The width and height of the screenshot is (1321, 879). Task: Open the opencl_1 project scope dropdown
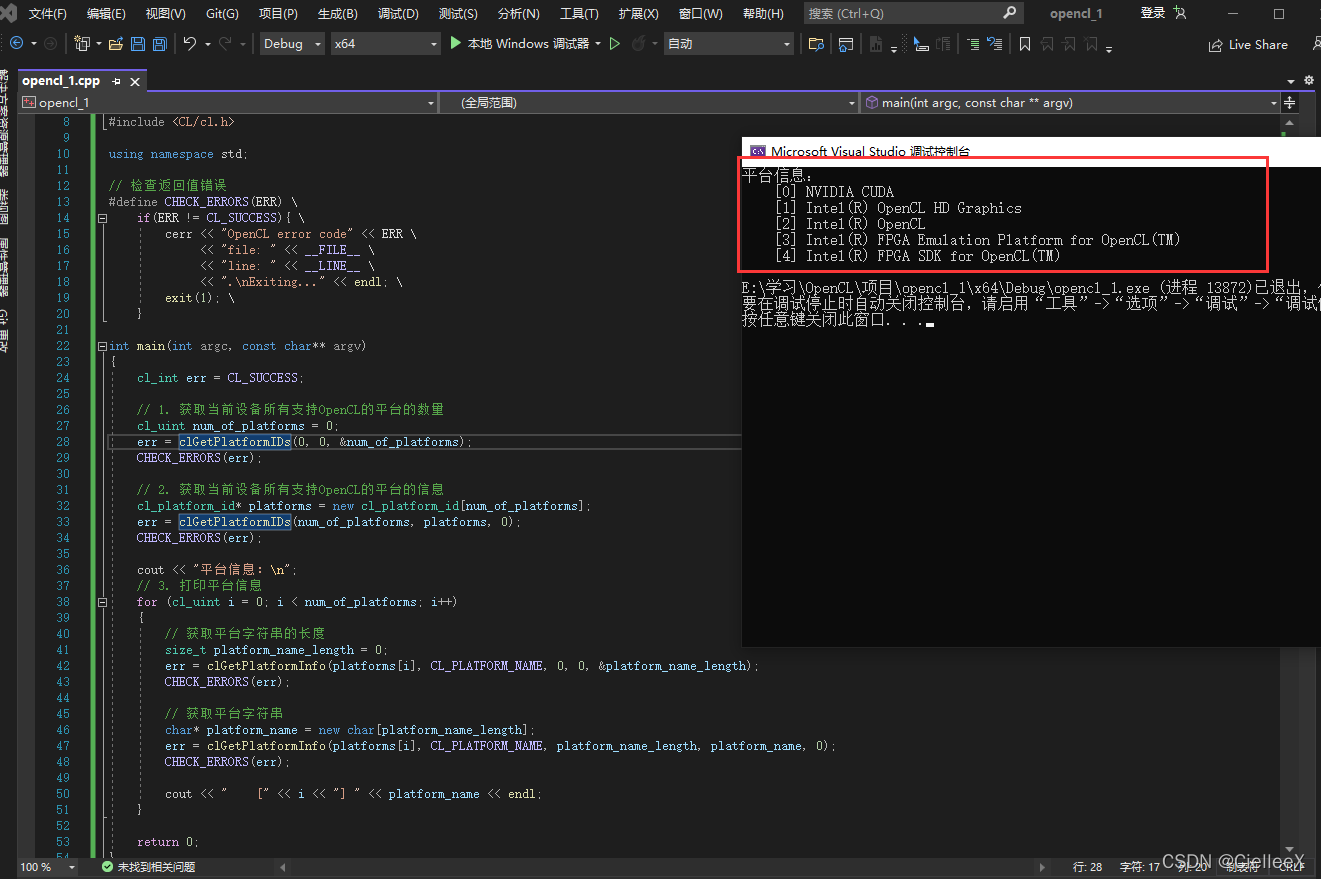point(229,103)
